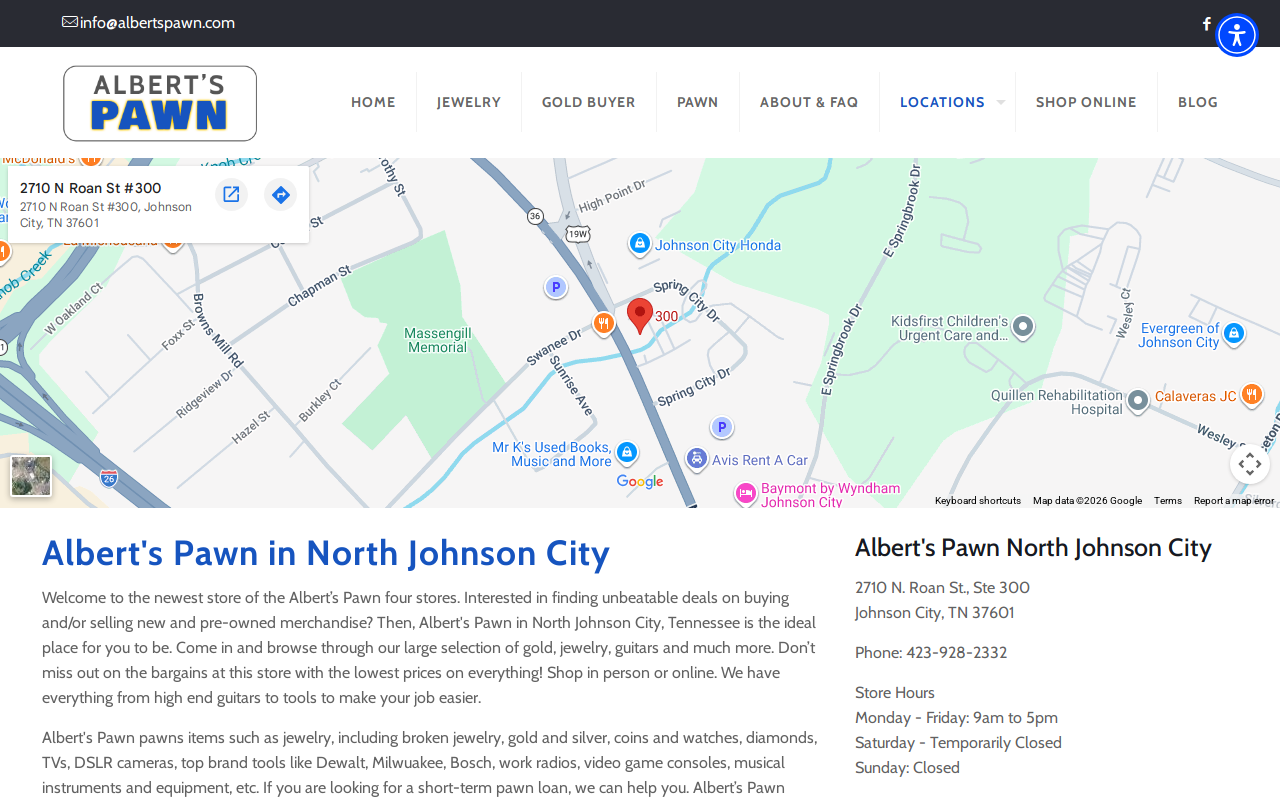The height and width of the screenshot is (800, 1280).
Task: Open the Locations menu item
Action: point(942,102)
